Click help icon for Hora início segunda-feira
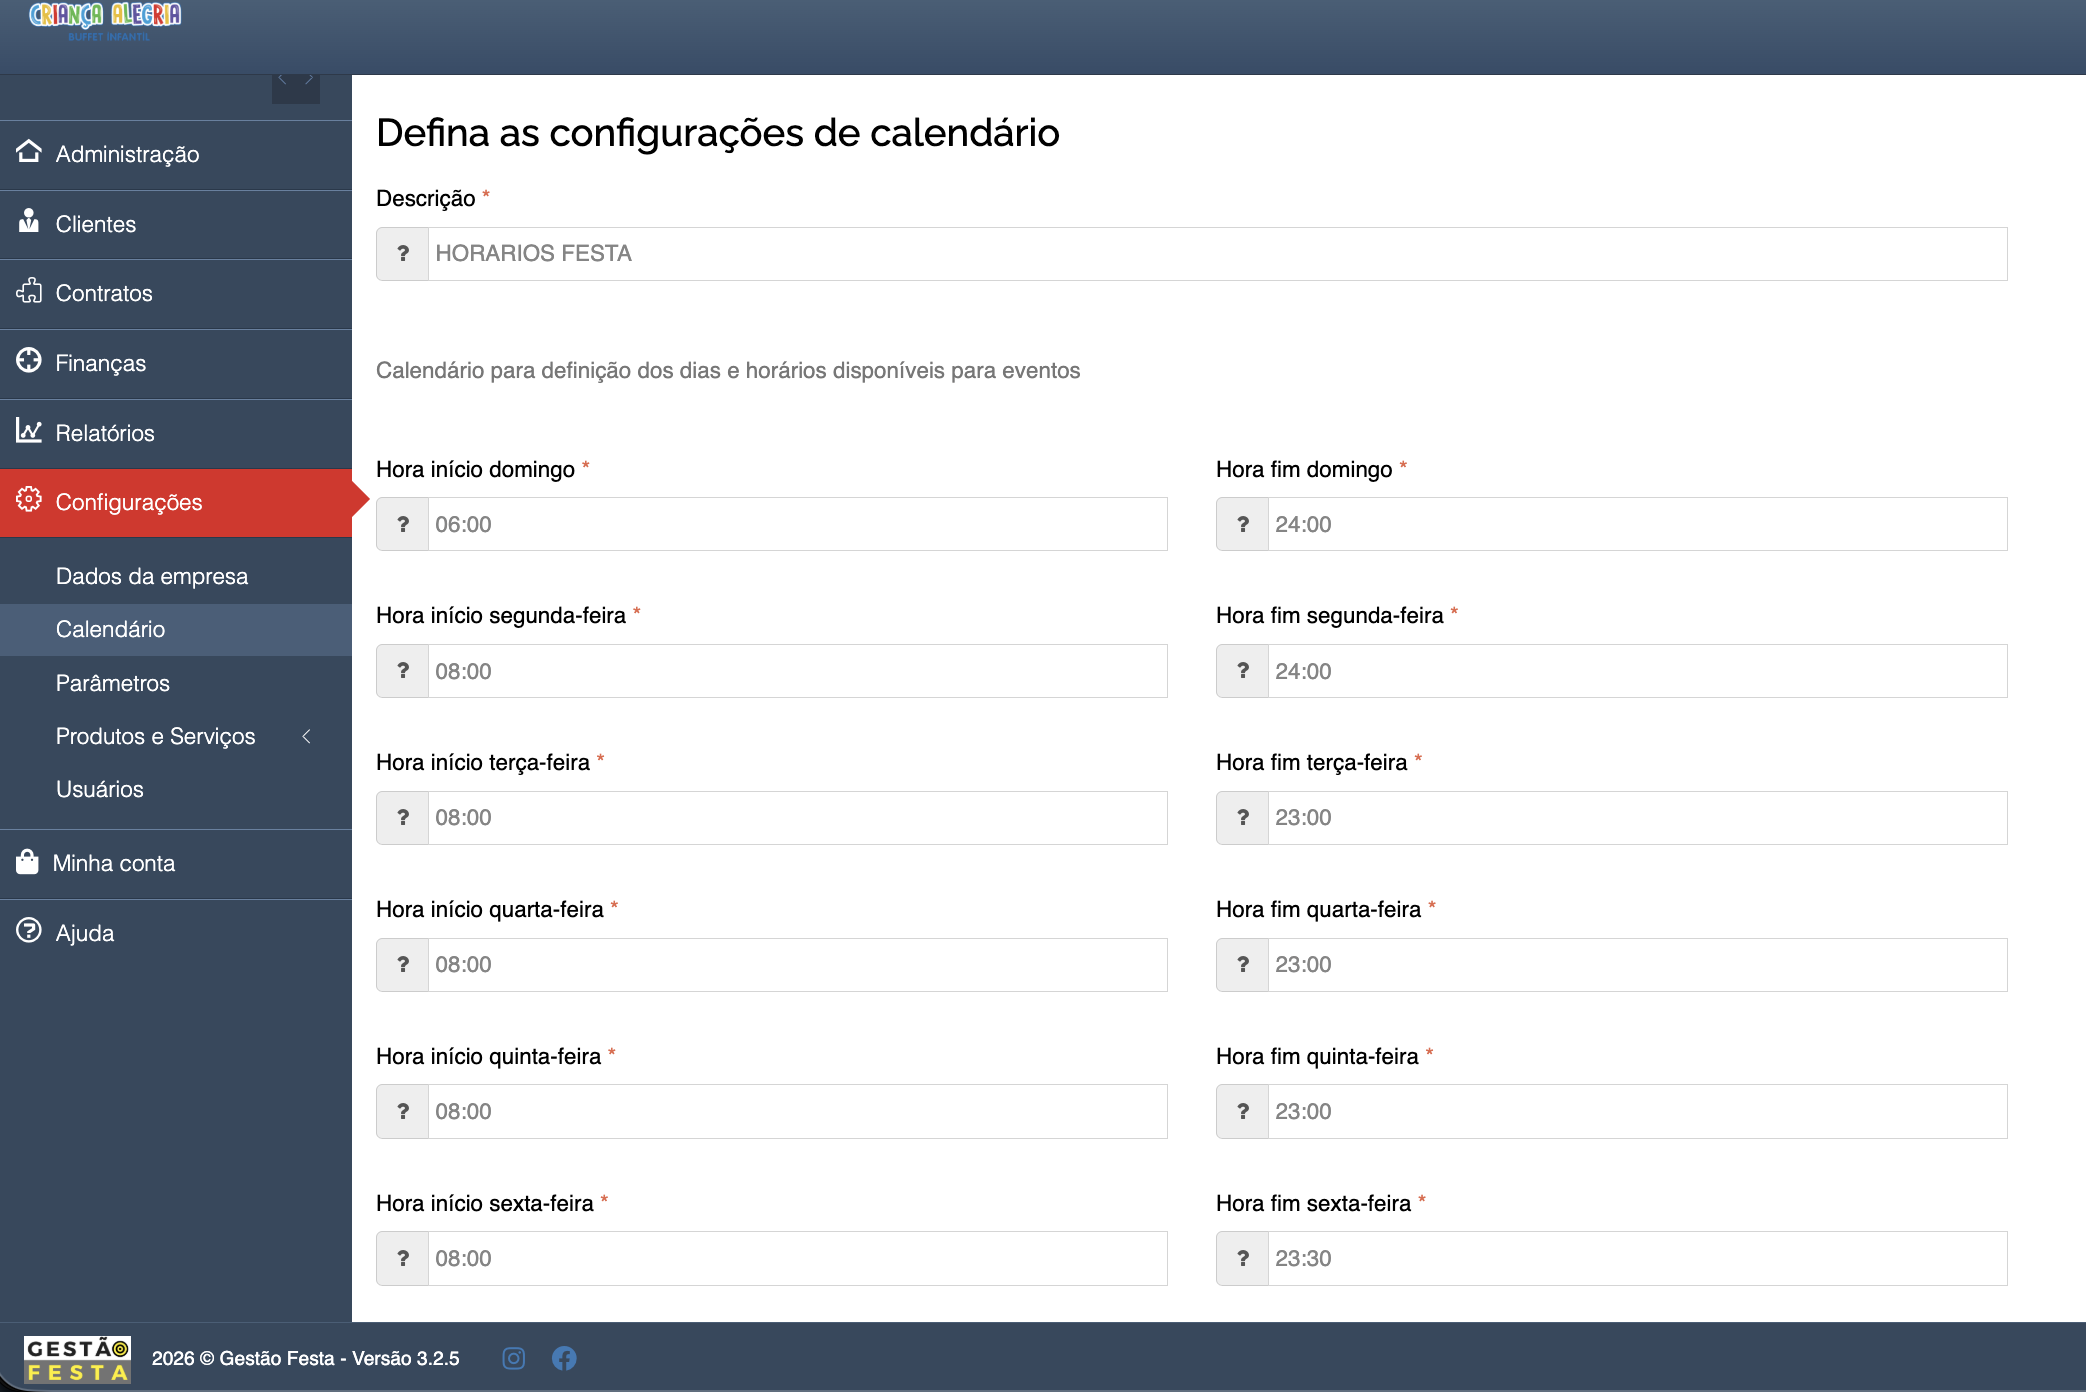 pos(403,671)
